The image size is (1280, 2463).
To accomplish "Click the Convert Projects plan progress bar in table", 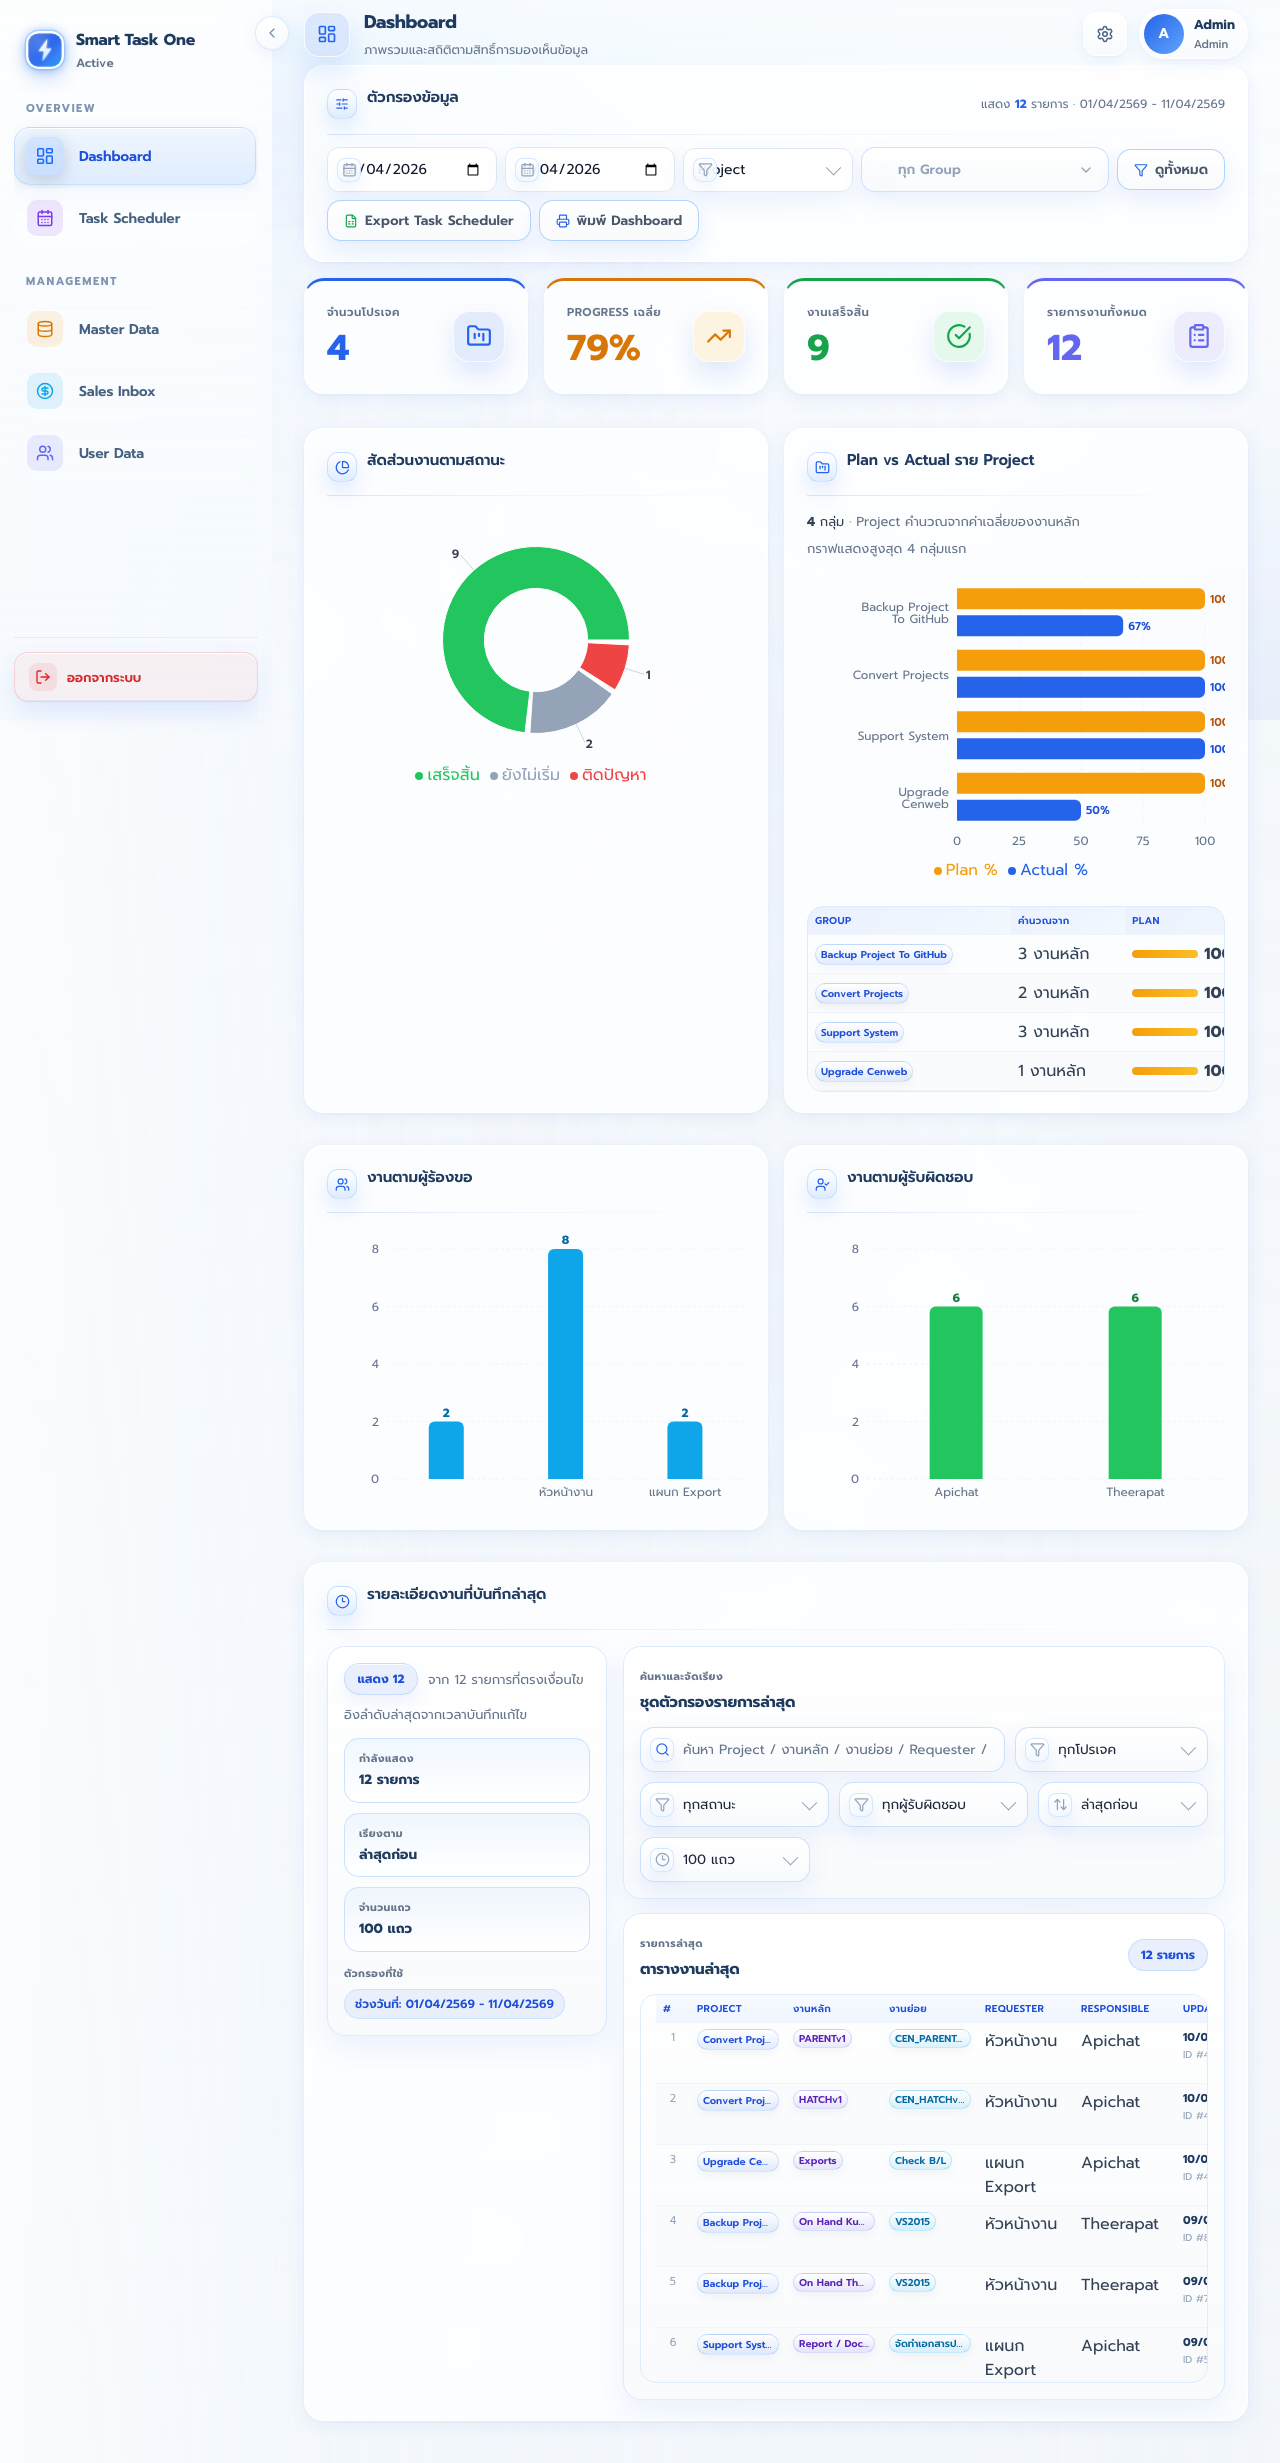I will [1165, 993].
